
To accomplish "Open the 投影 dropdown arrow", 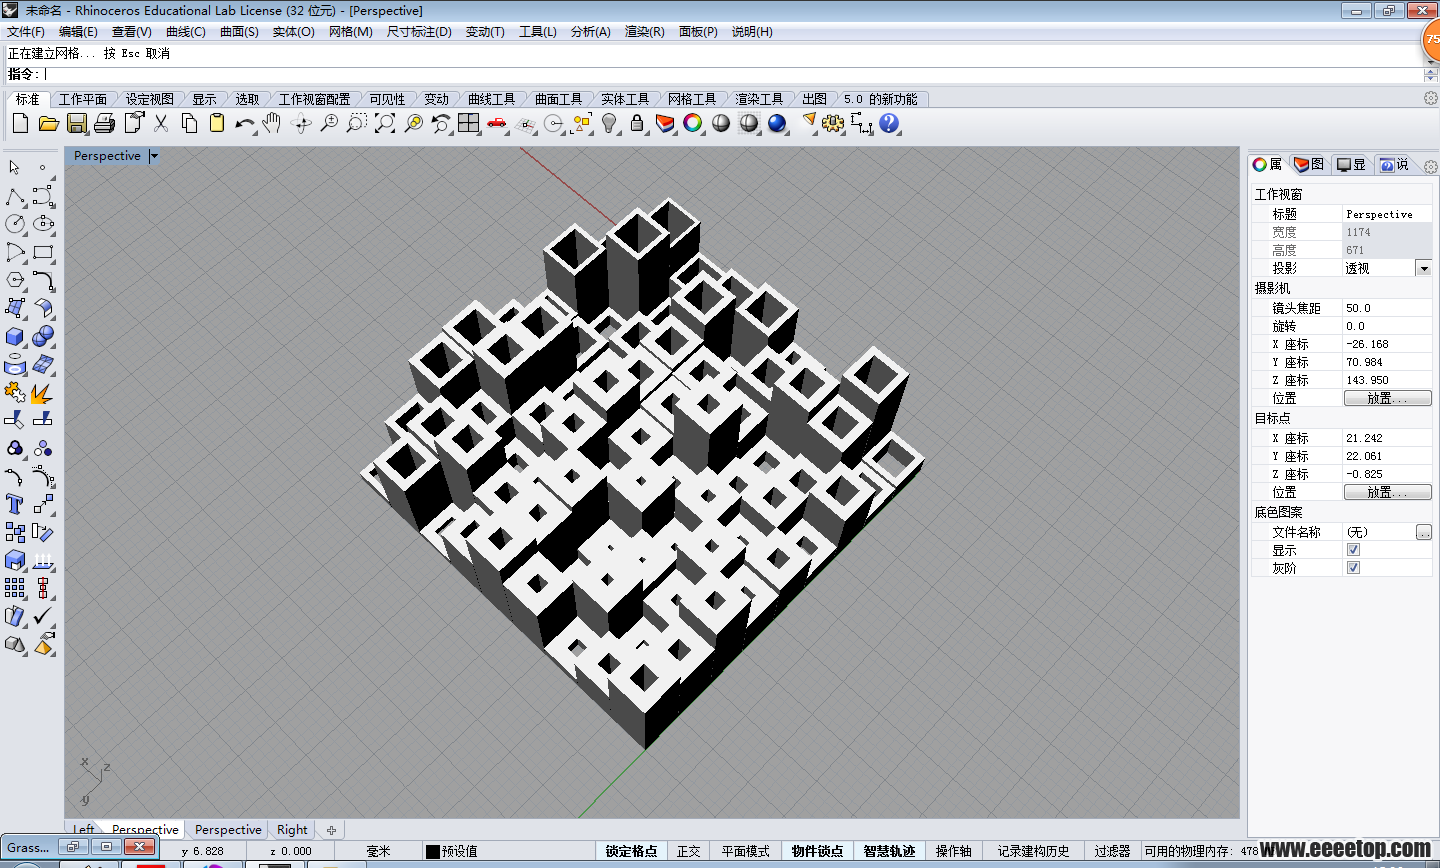I will [x=1423, y=268].
